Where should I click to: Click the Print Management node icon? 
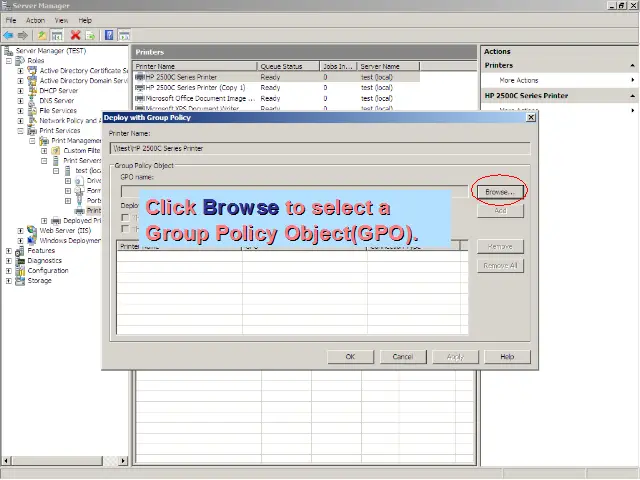point(44,141)
